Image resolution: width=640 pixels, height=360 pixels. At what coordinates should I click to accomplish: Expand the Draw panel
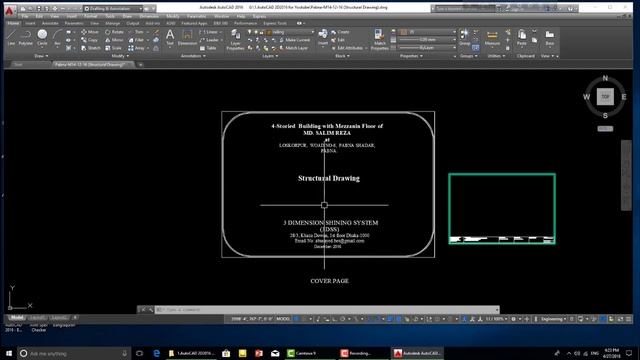(x=41, y=56)
